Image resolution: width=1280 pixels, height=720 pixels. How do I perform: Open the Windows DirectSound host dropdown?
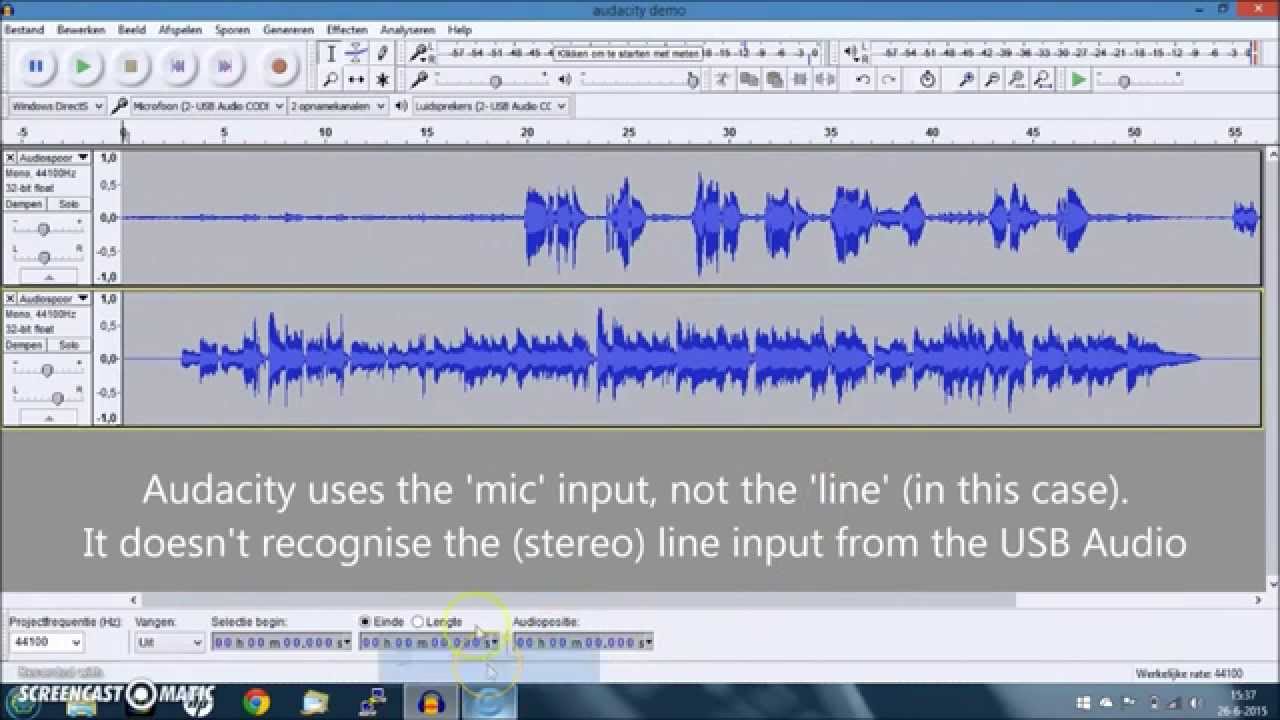point(57,106)
